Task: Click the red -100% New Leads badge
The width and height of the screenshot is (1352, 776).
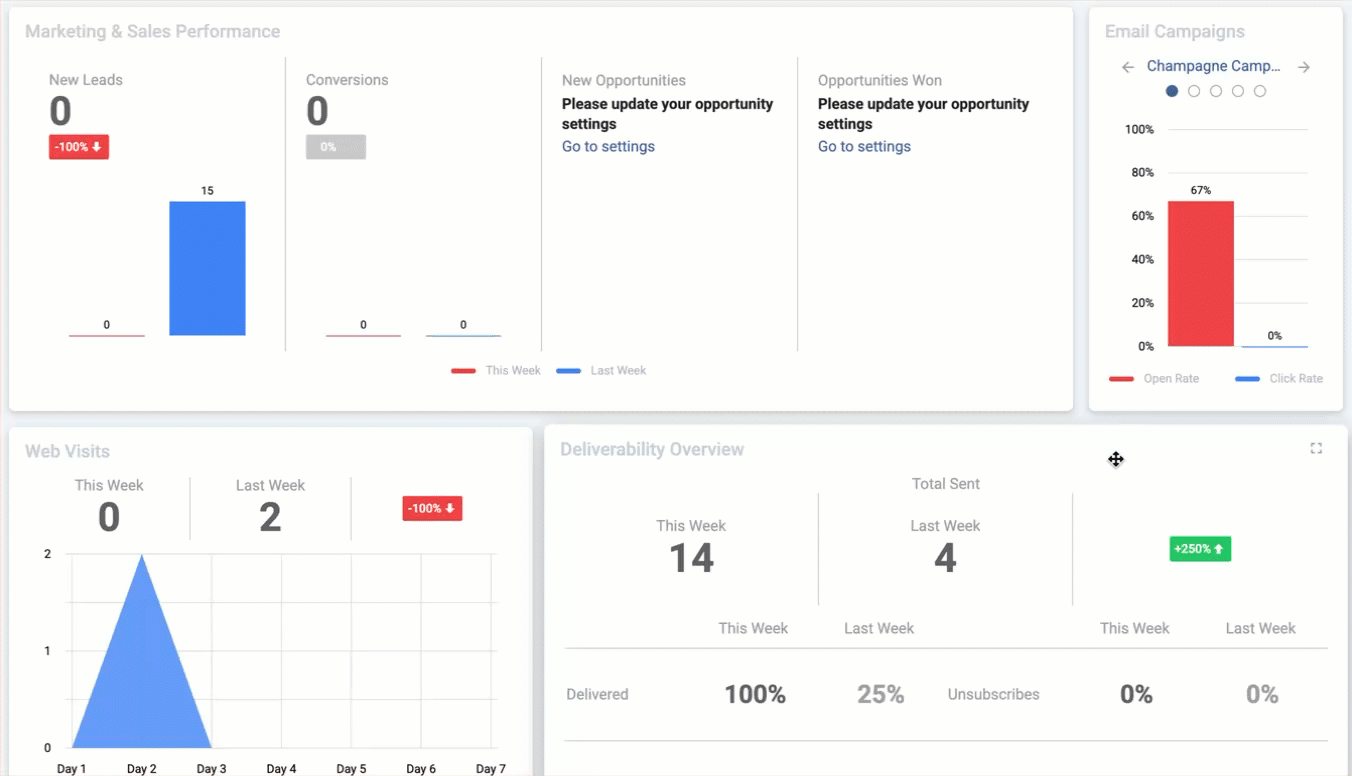Action: coord(79,147)
